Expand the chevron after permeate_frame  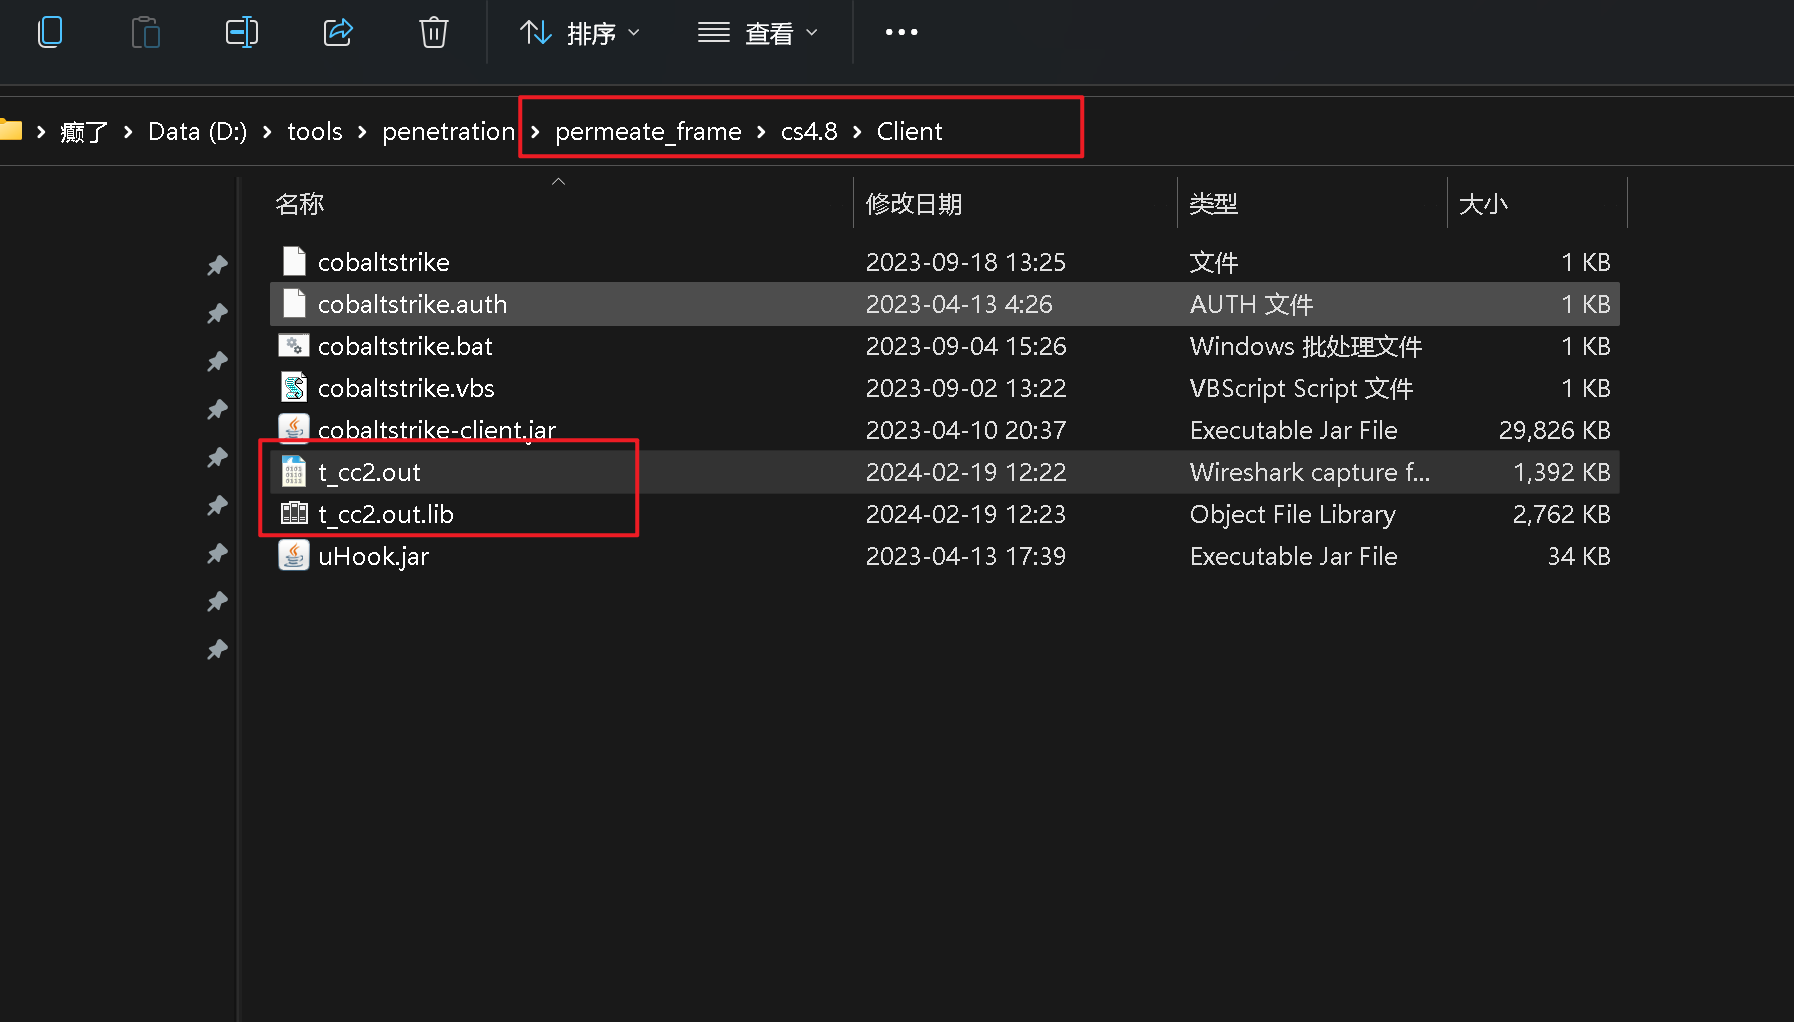click(761, 131)
